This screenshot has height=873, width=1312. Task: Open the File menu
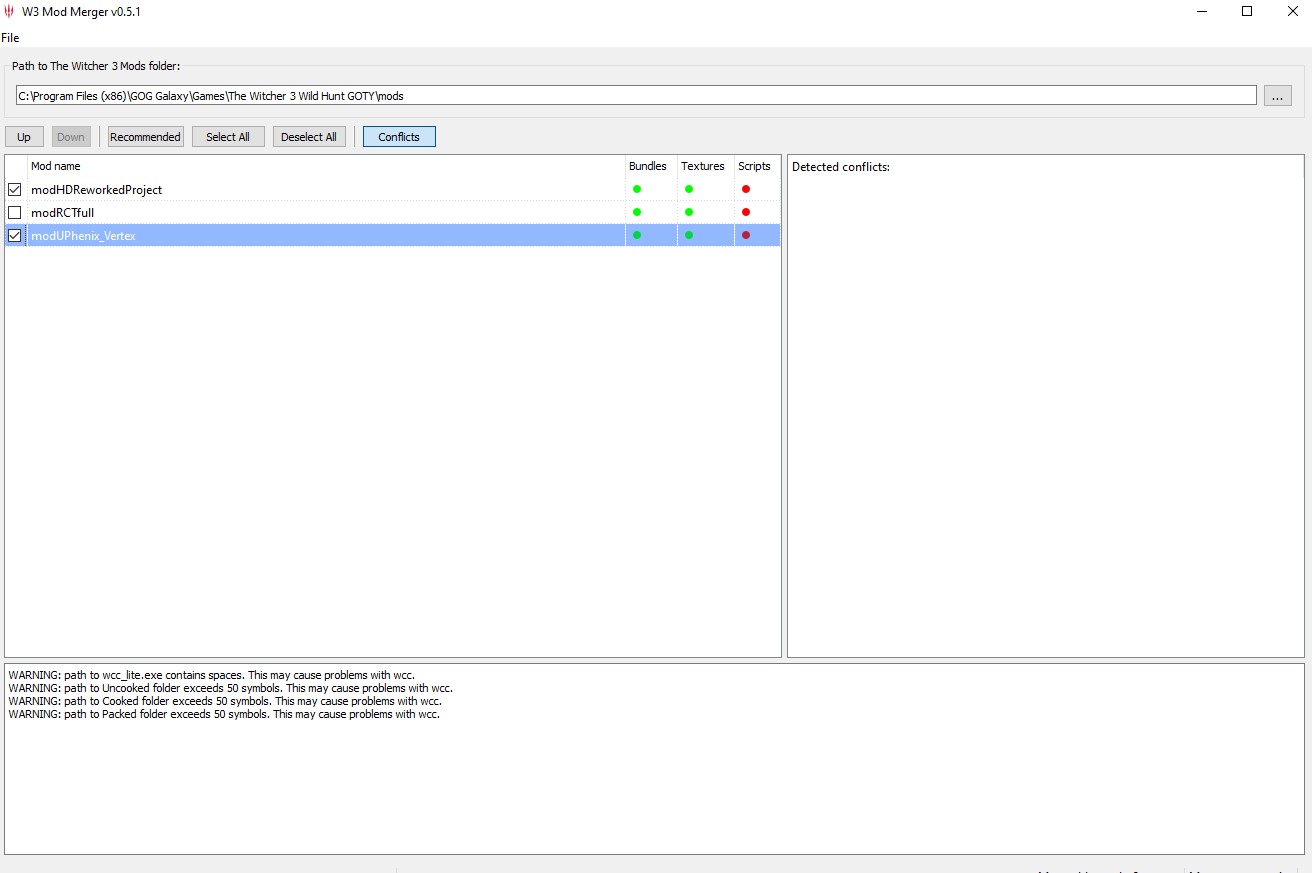(x=10, y=38)
